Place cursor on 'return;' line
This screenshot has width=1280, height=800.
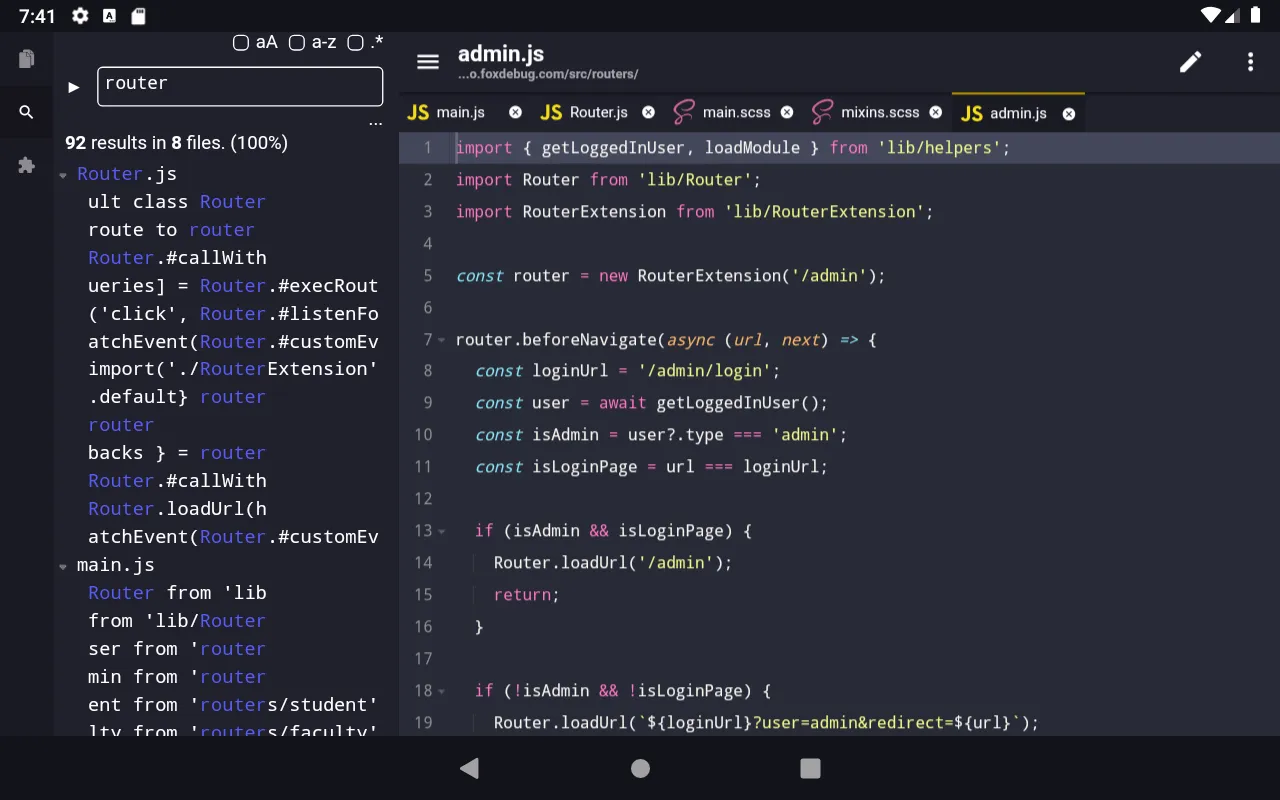[526, 595]
